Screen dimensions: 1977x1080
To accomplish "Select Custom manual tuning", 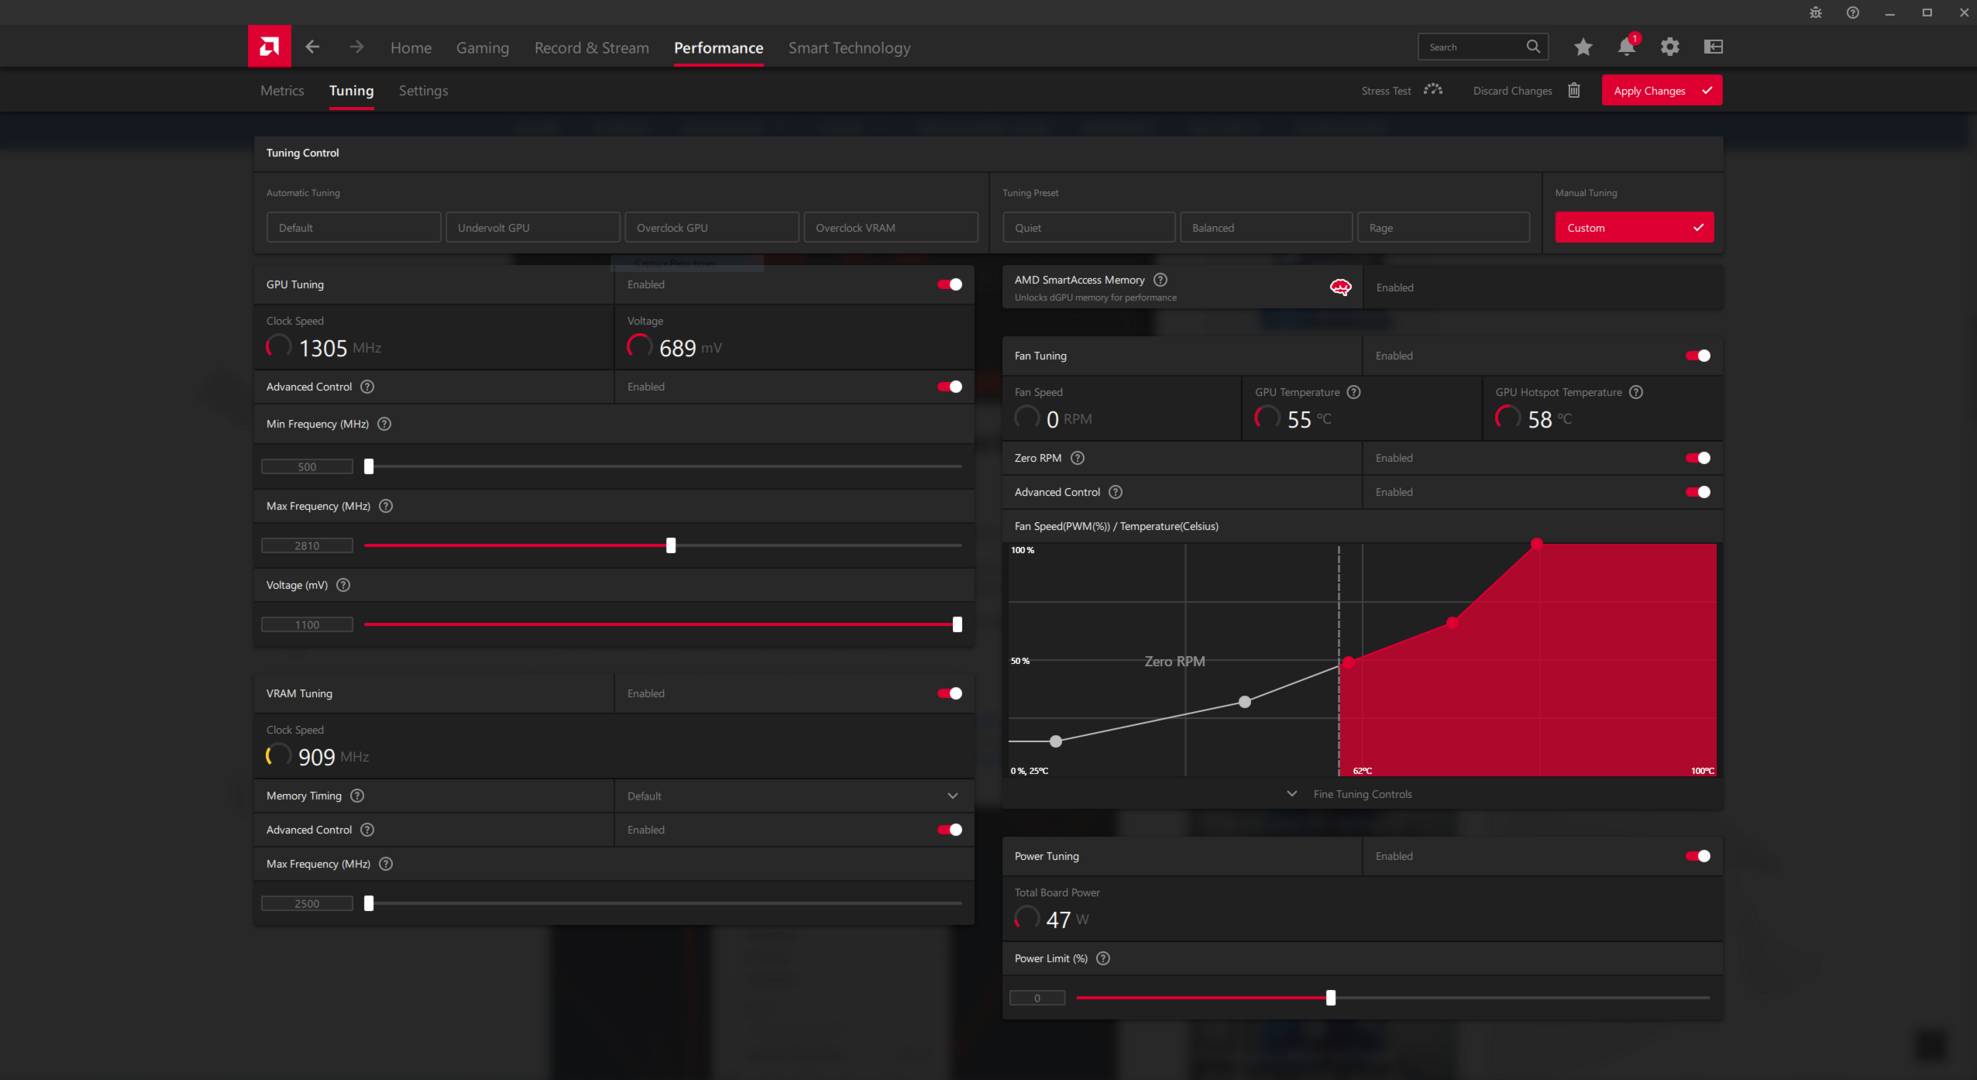I will [1634, 228].
